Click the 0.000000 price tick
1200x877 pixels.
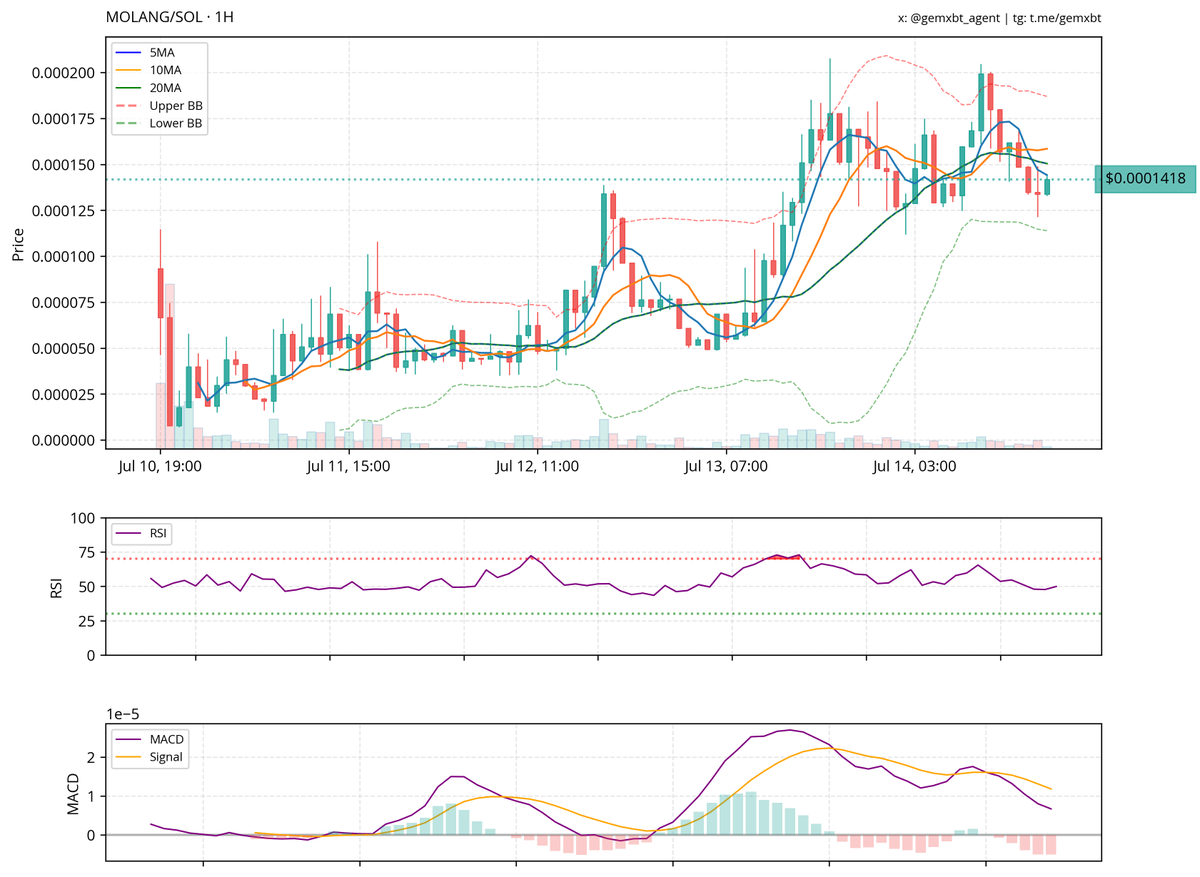point(63,441)
